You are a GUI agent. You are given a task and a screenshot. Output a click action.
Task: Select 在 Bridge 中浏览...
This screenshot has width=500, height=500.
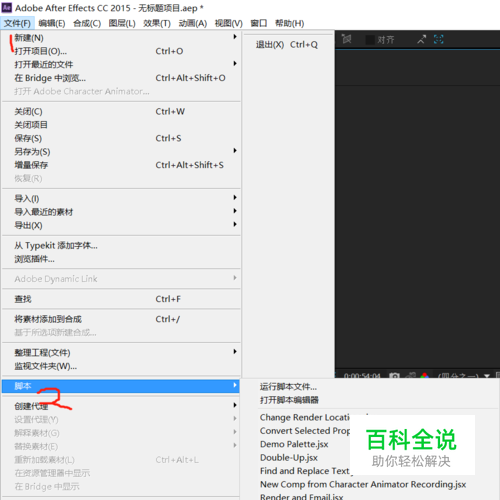121,78
